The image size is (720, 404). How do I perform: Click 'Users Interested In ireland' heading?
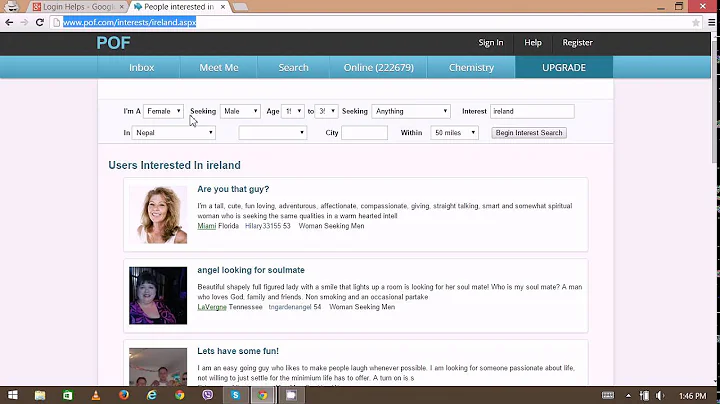point(174,165)
